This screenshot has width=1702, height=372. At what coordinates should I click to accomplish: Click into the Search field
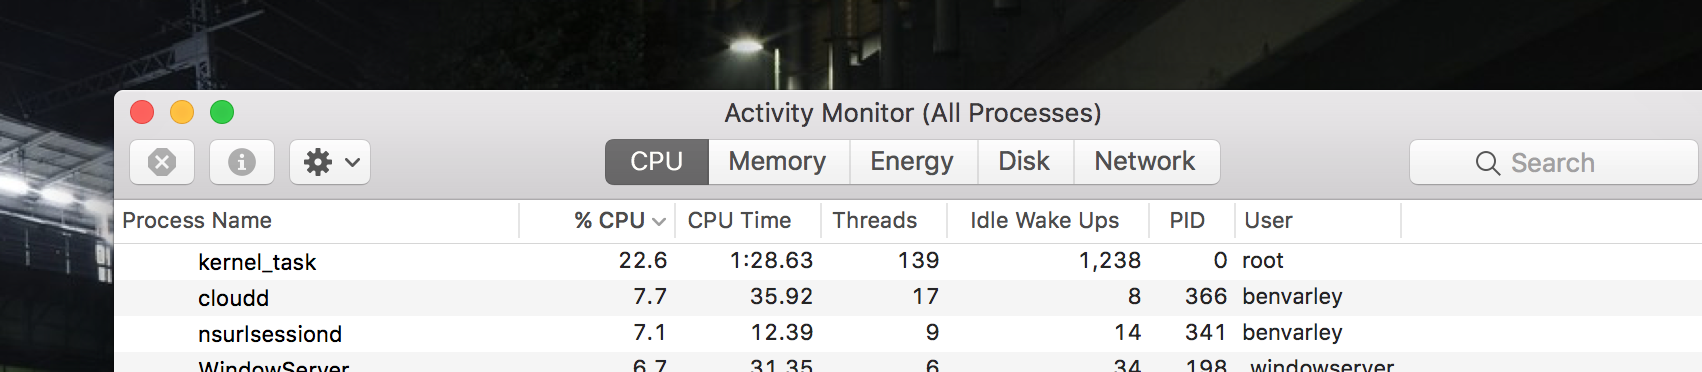pos(1554,162)
